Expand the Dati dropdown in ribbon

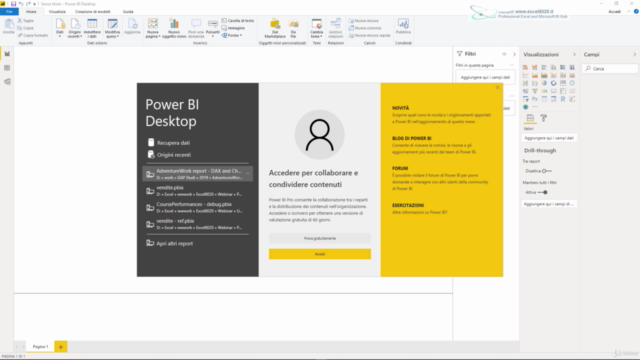click(60, 36)
